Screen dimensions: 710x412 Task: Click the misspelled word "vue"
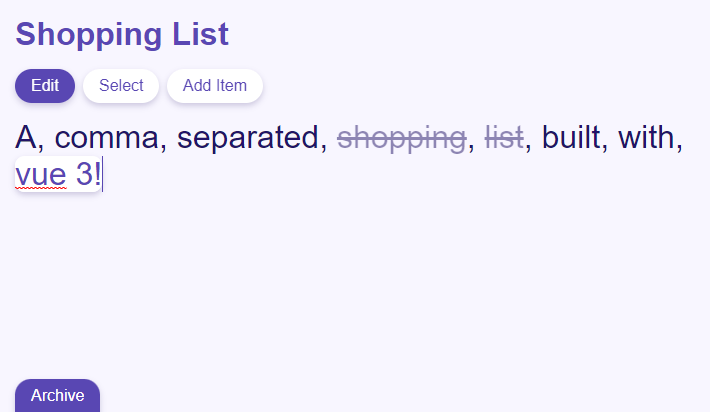41,174
